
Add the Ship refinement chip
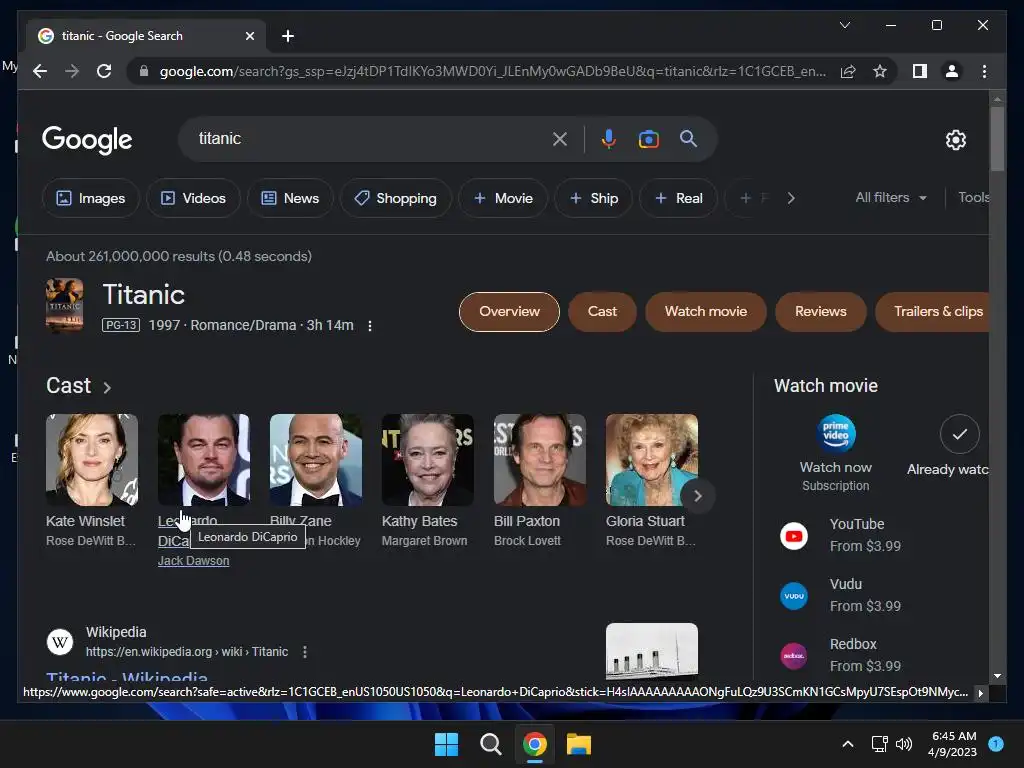click(594, 198)
